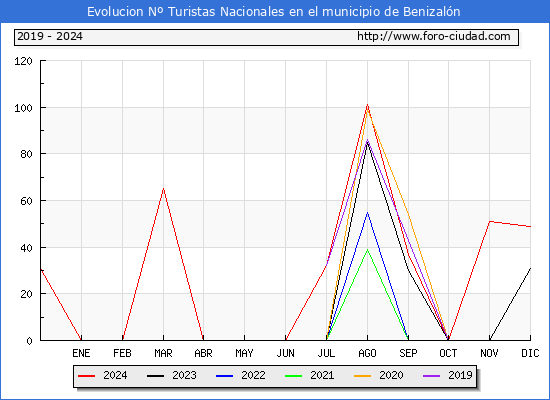Click the JUL month axis label
The width and height of the screenshot is (550, 400).
coord(326,353)
